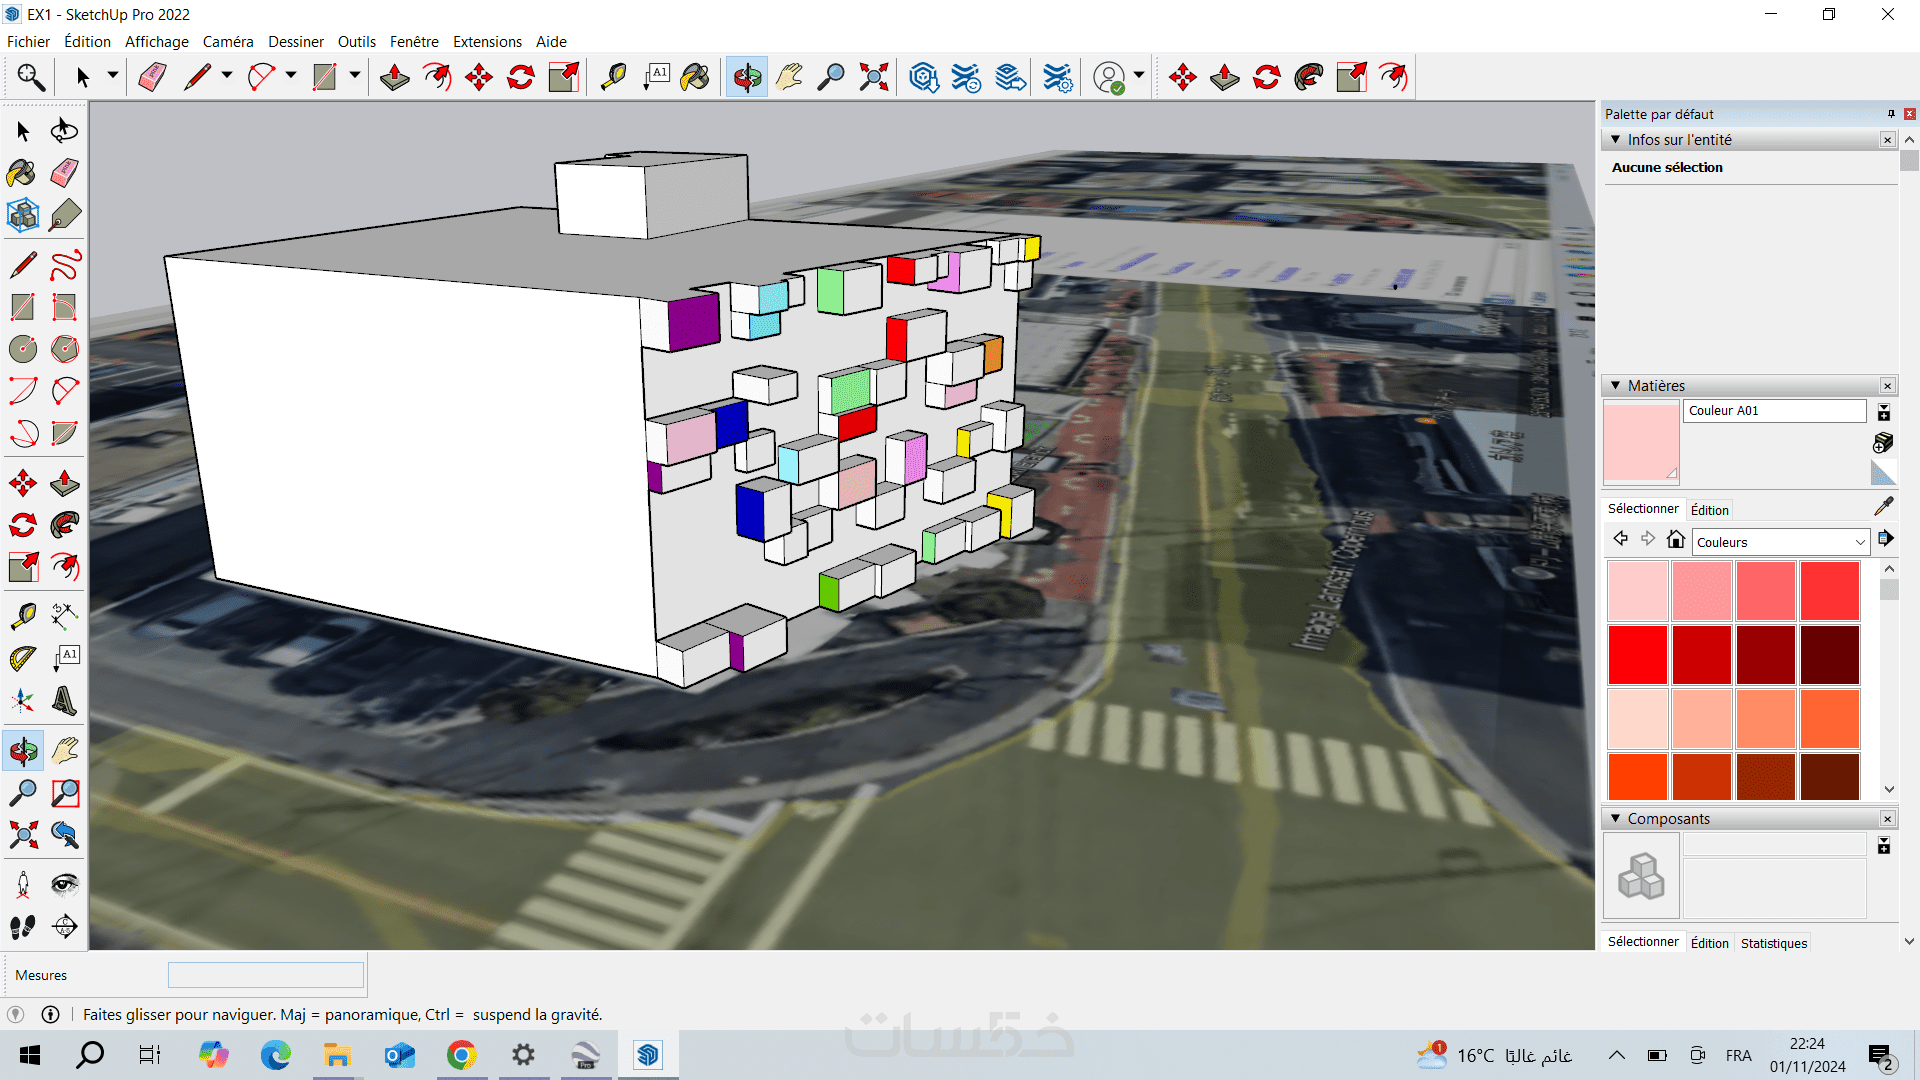This screenshot has width=1920, height=1080.
Task: Select the Paint Bucket tool in left toolbar
Action: click(x=22, y=173)
